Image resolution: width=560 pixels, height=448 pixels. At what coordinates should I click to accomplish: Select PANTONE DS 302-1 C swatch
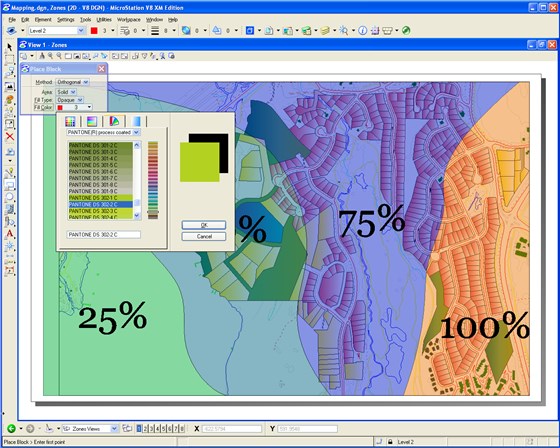(100, 198)
